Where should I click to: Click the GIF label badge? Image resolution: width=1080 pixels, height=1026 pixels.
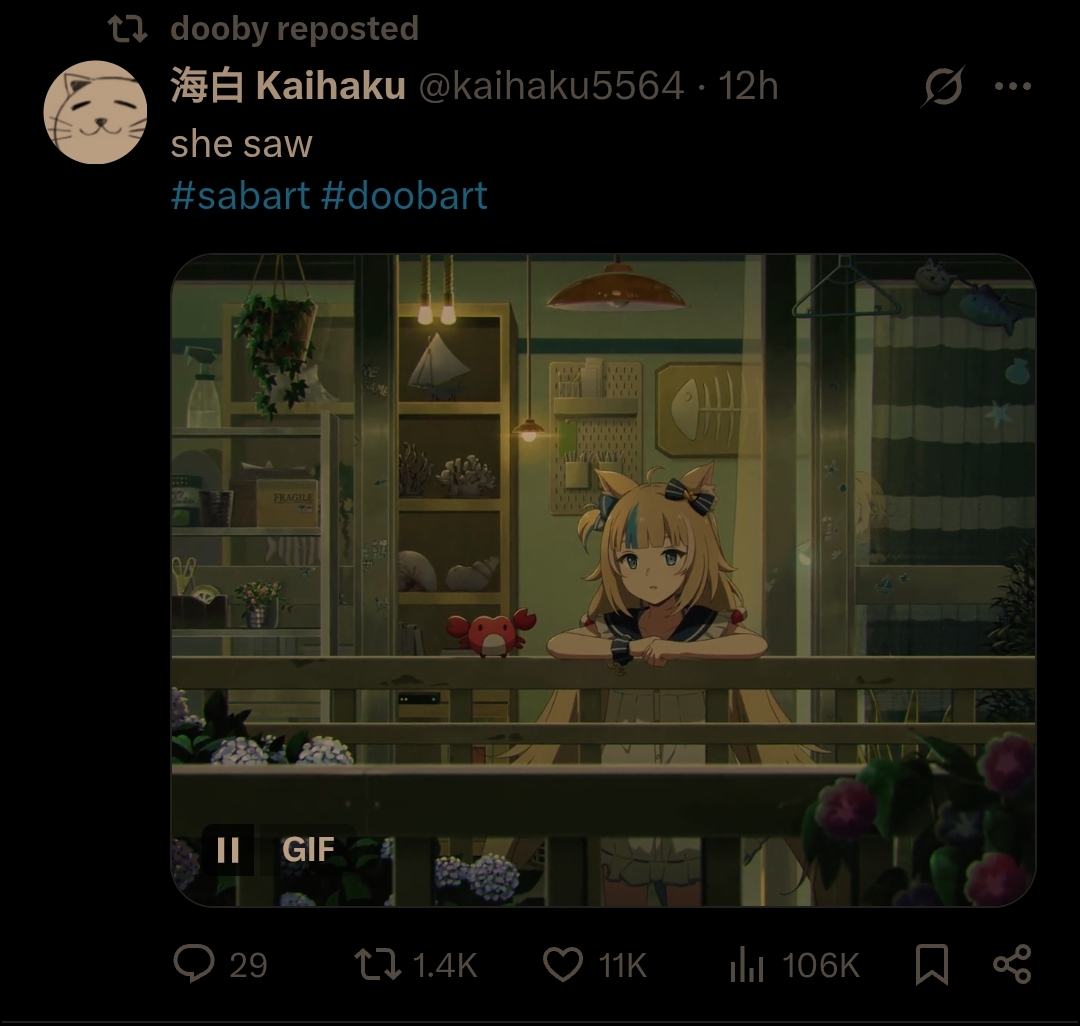point(308,850)
